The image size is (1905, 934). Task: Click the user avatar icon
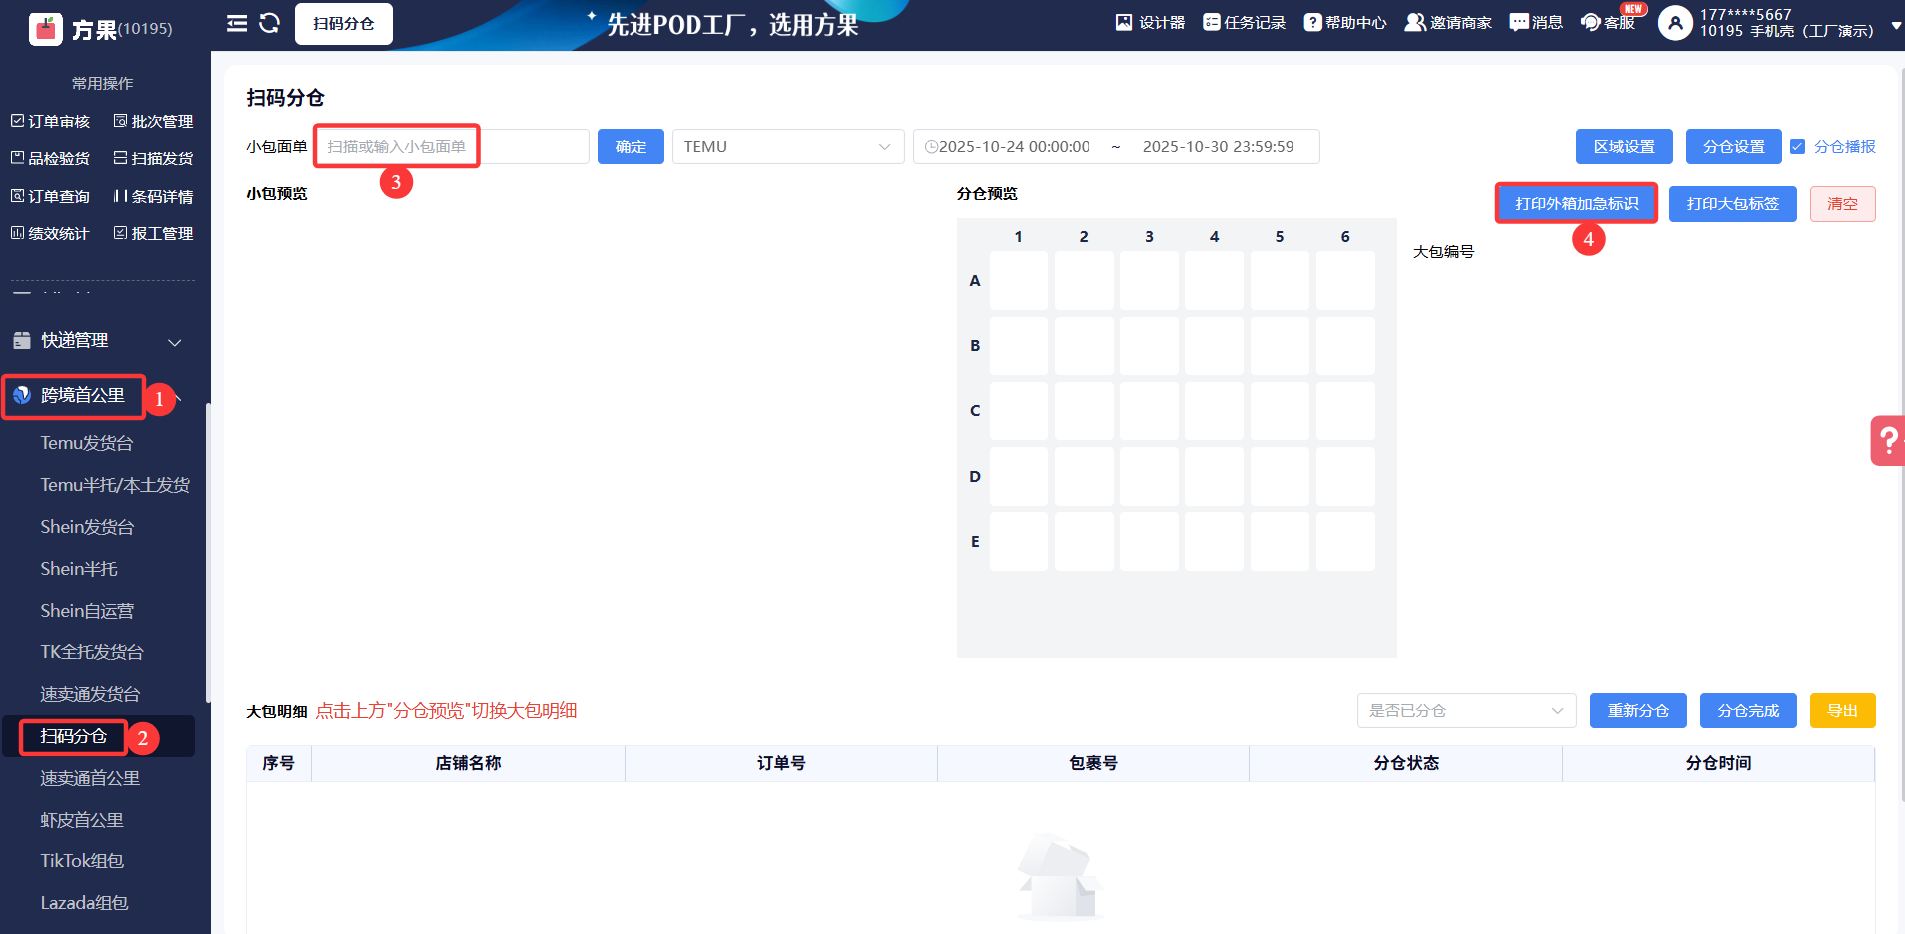(1675, 23)
